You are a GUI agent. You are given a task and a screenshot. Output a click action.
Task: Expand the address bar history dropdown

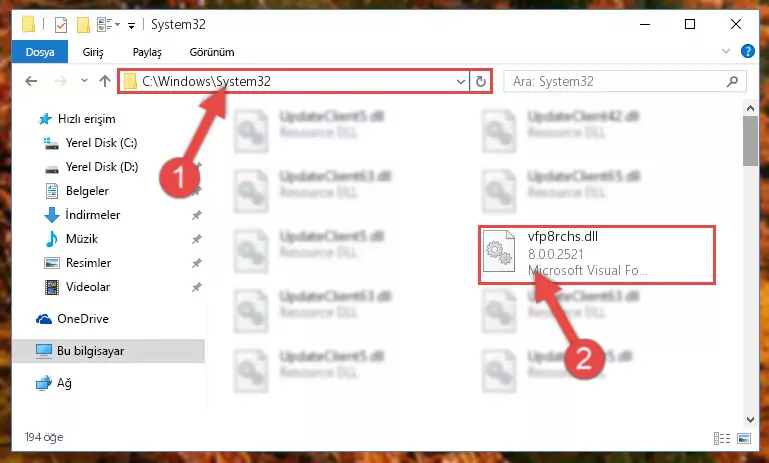coord(461,81)
